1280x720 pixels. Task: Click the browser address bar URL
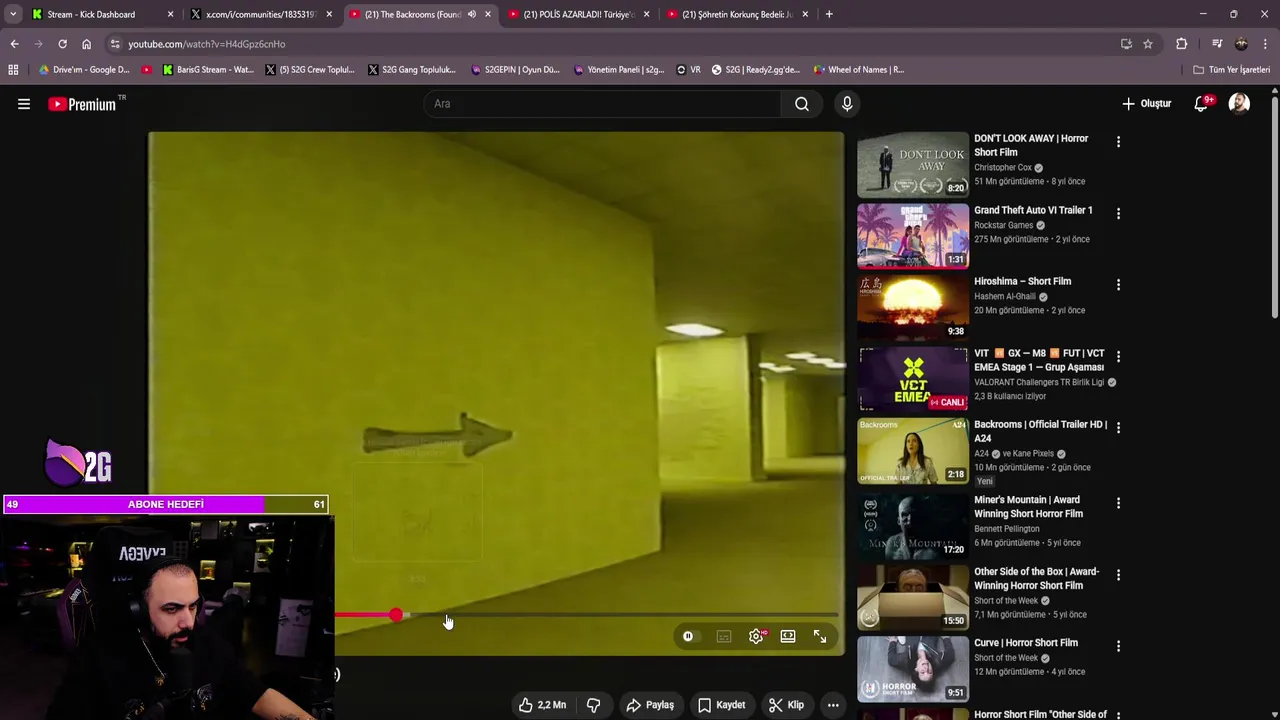point(207,44)
